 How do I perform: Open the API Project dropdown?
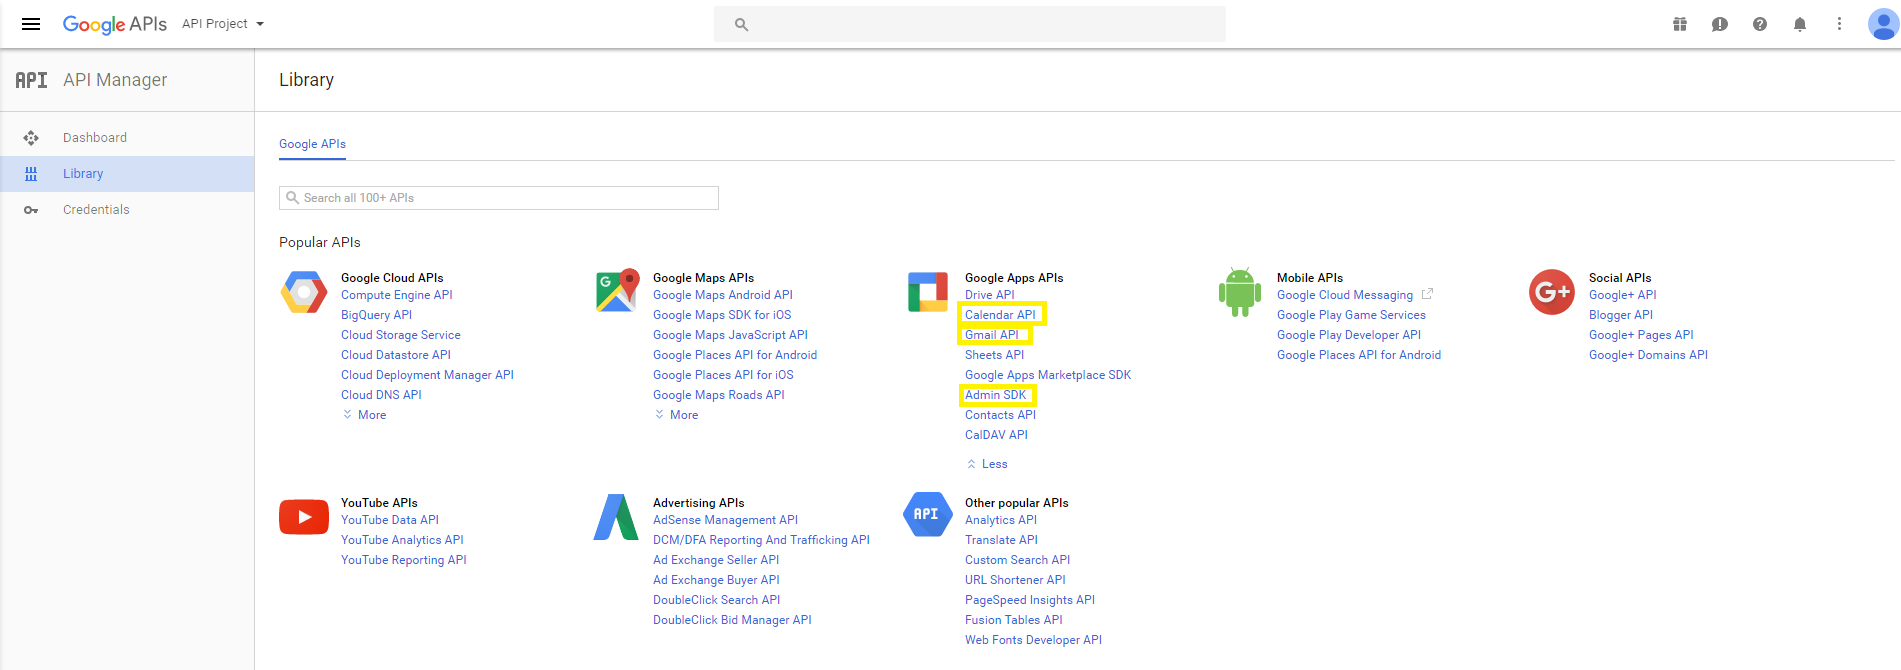[223, 24]
